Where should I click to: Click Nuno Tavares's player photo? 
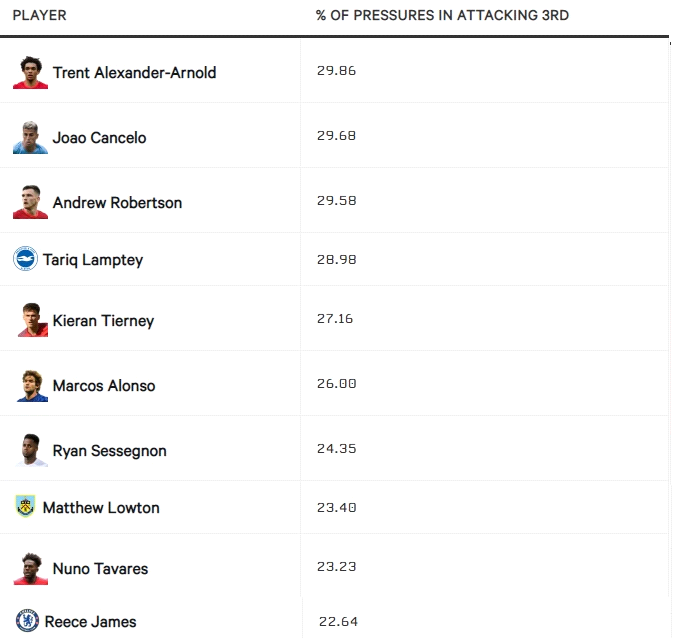tap(32, 568)
